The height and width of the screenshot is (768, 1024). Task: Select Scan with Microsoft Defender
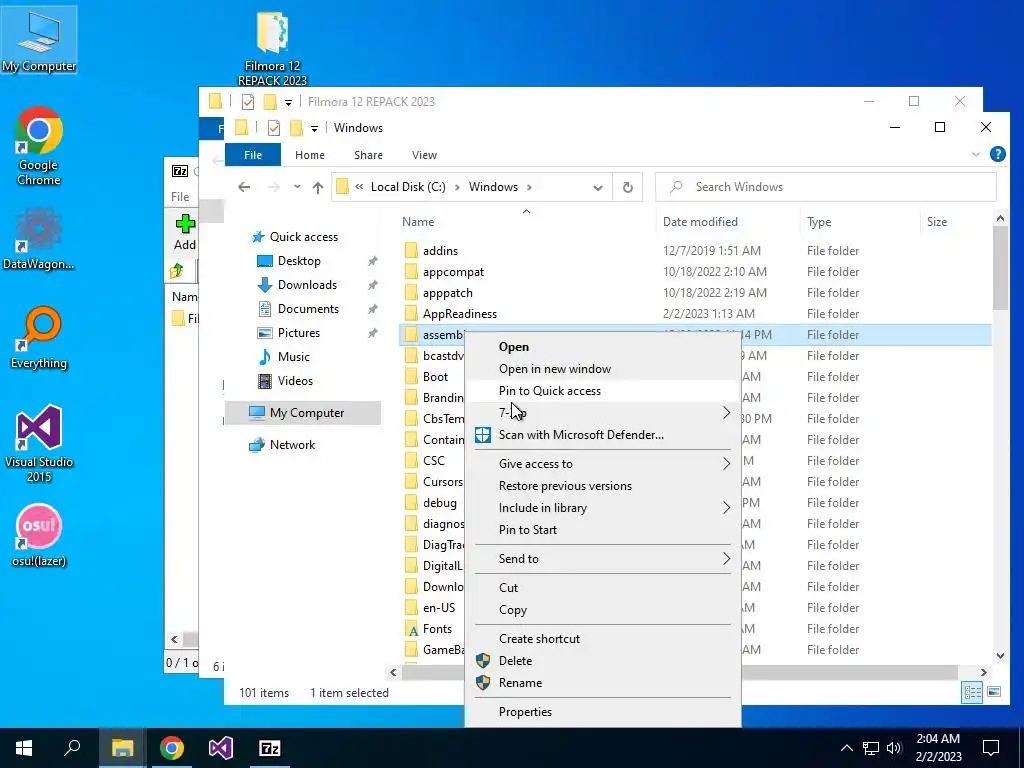tap(581, 435)
